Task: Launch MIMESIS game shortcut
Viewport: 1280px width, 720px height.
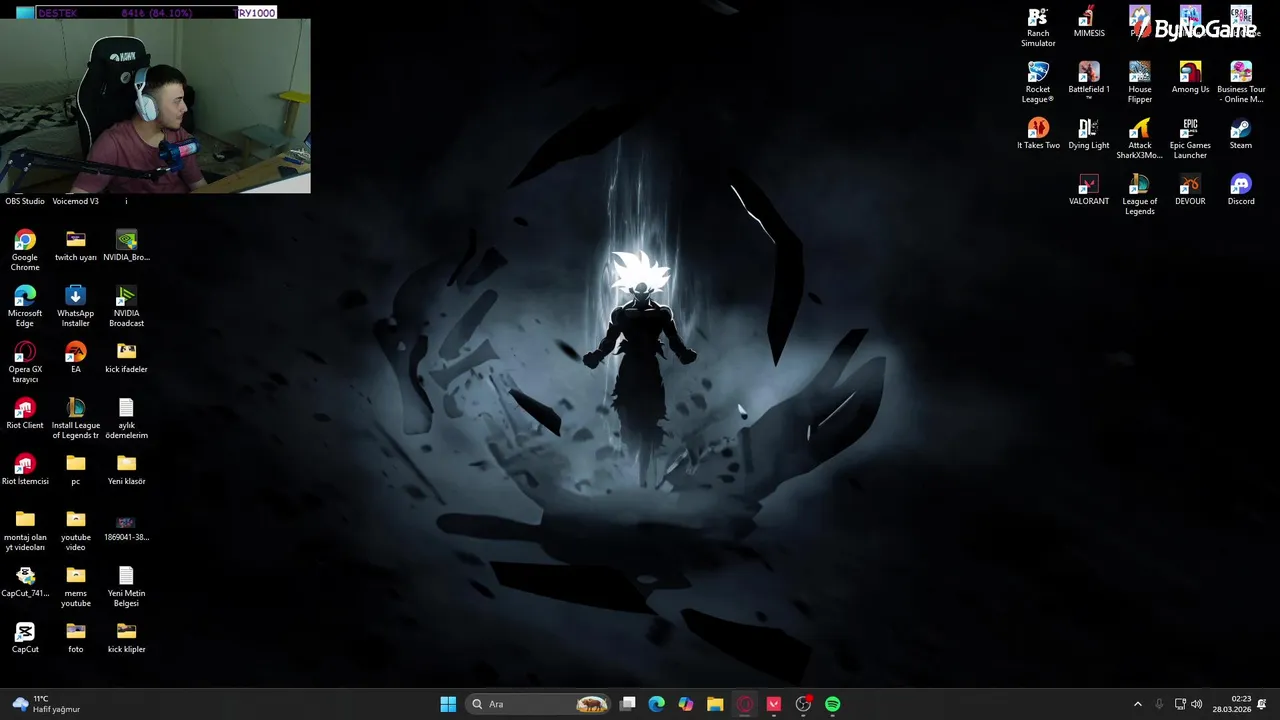Action: pos(1089,21)
